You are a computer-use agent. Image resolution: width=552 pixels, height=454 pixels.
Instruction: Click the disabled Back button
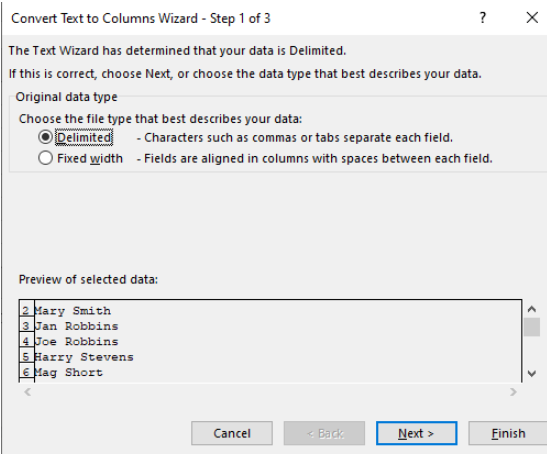pyautogui.click(x=324, y=433)
